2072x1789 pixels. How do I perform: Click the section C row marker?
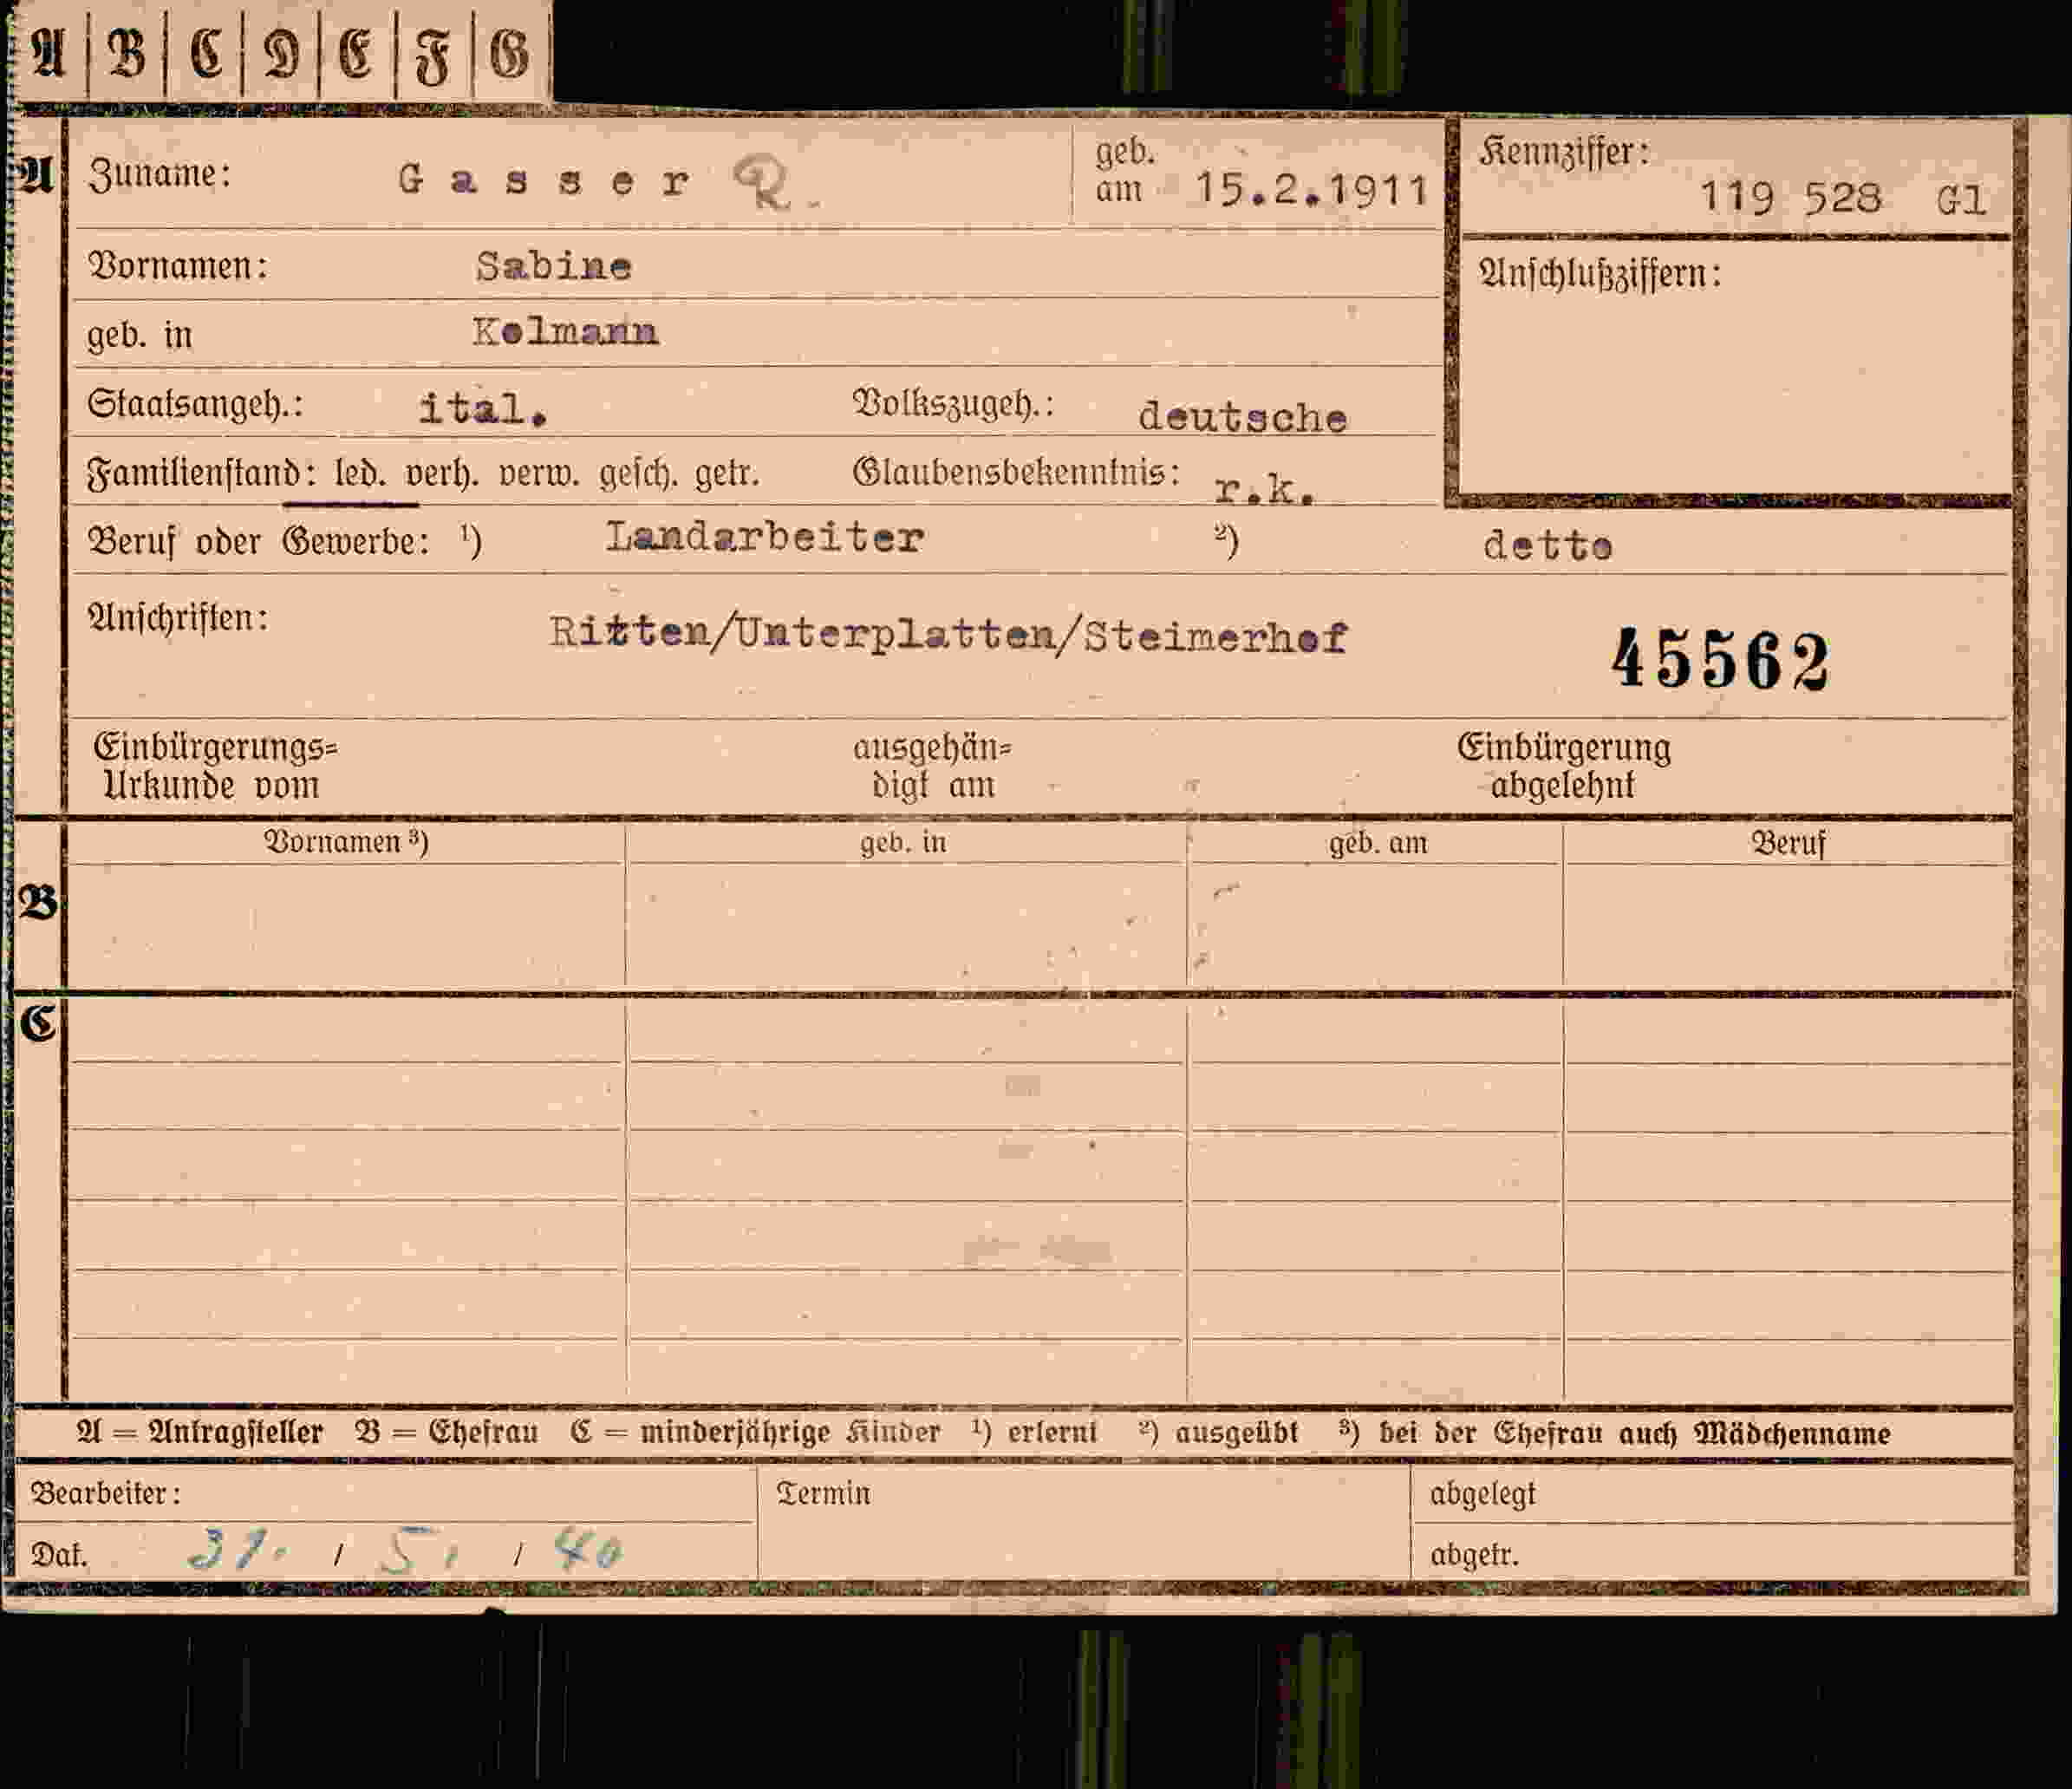(x=39, y=1023)
